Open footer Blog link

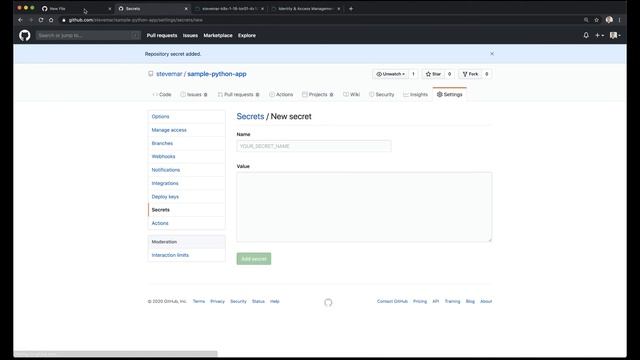pyautogui.click(x=470, y=301)
